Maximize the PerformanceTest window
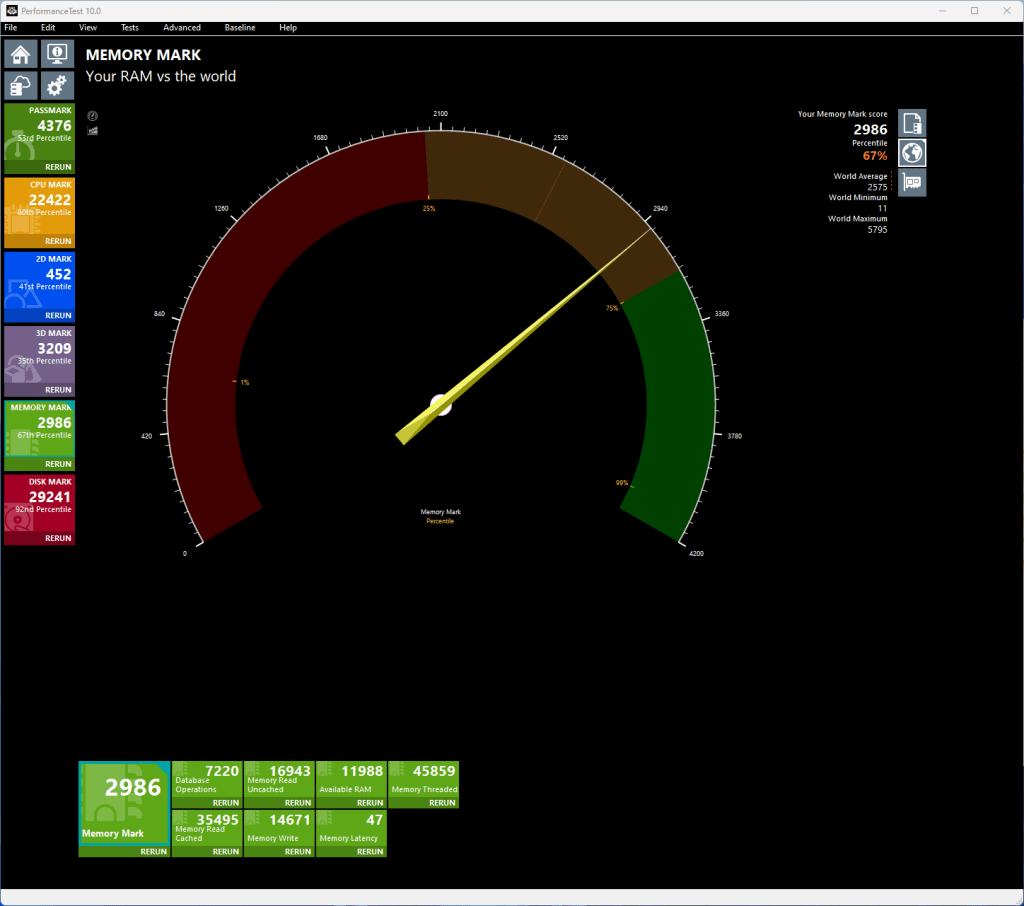 (974, 10)
